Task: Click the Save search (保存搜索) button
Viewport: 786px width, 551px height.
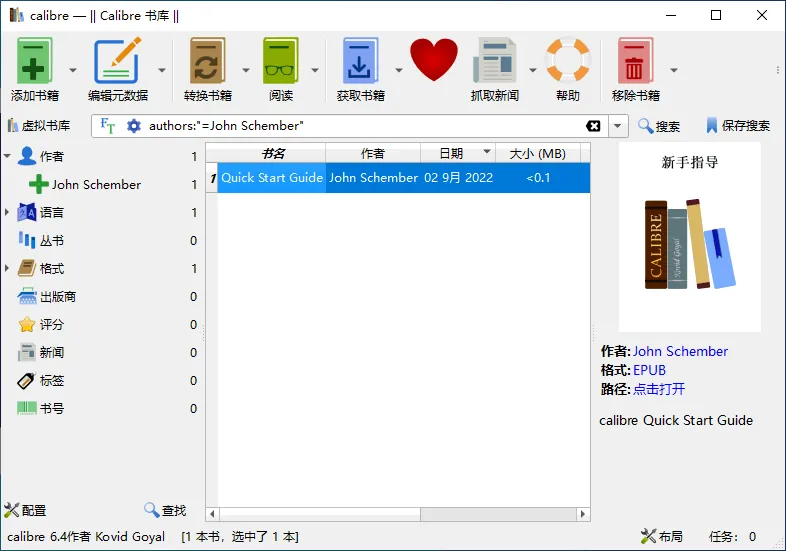Action: (x=738, y=126)
